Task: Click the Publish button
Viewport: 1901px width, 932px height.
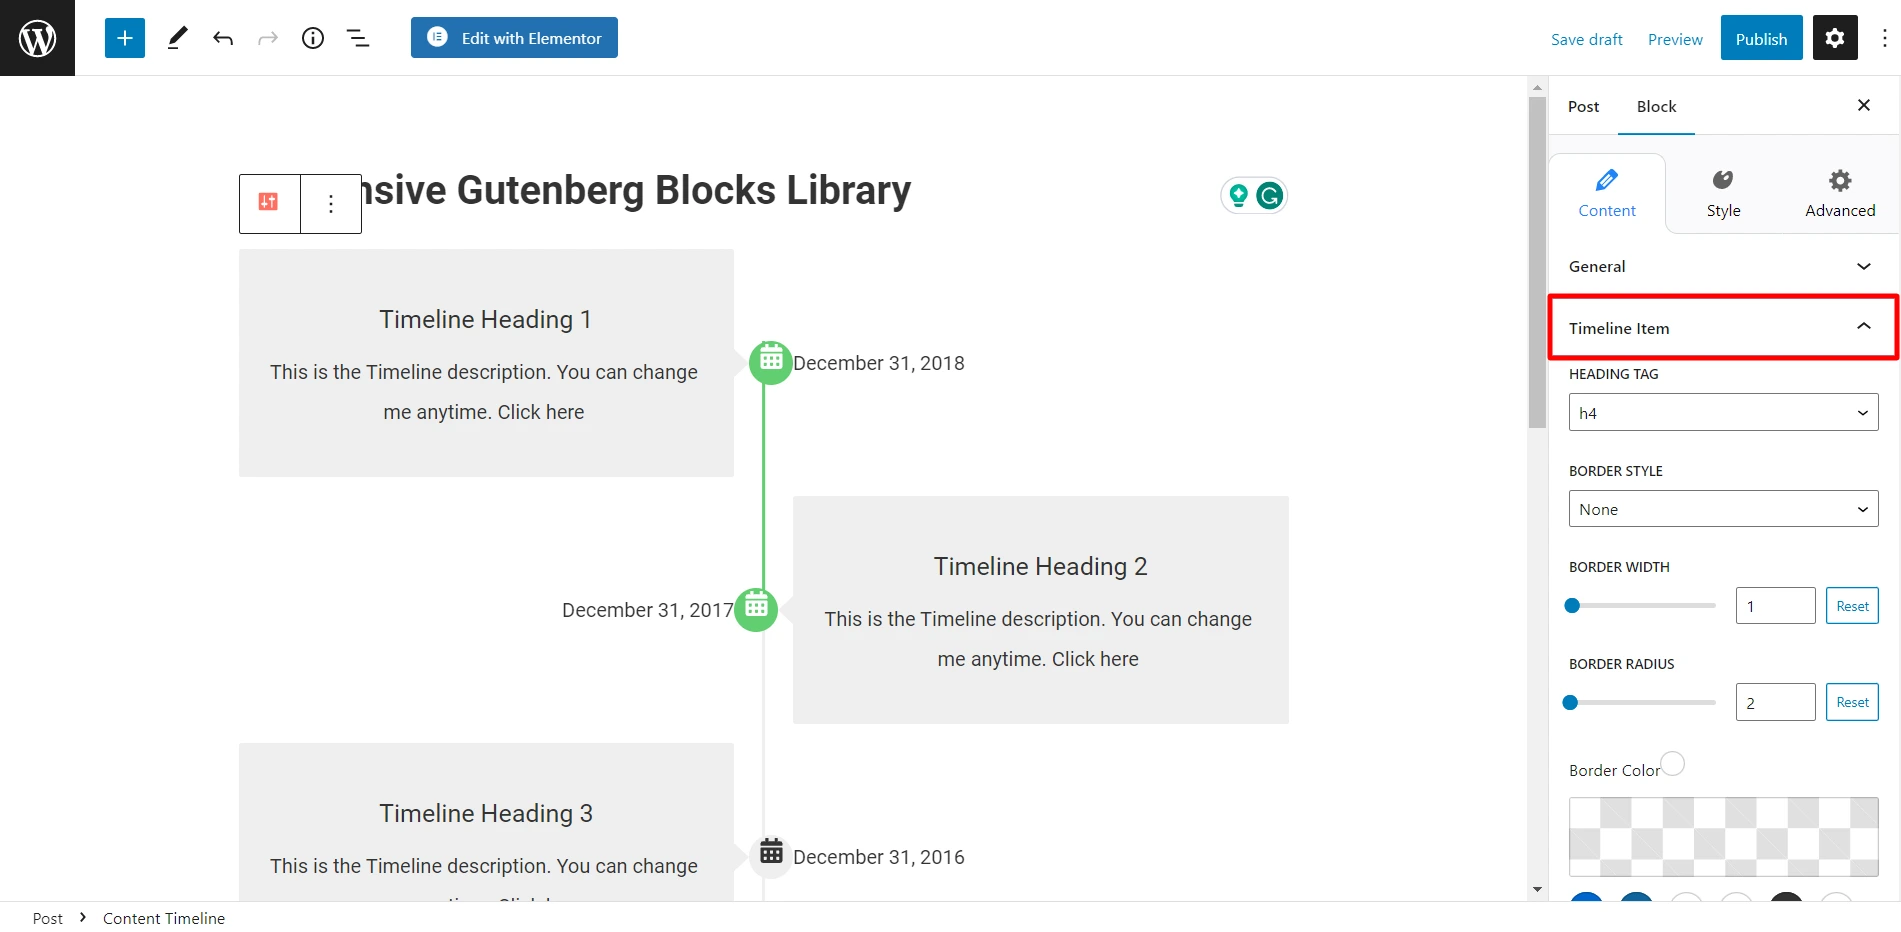Action: point(1761,38)
